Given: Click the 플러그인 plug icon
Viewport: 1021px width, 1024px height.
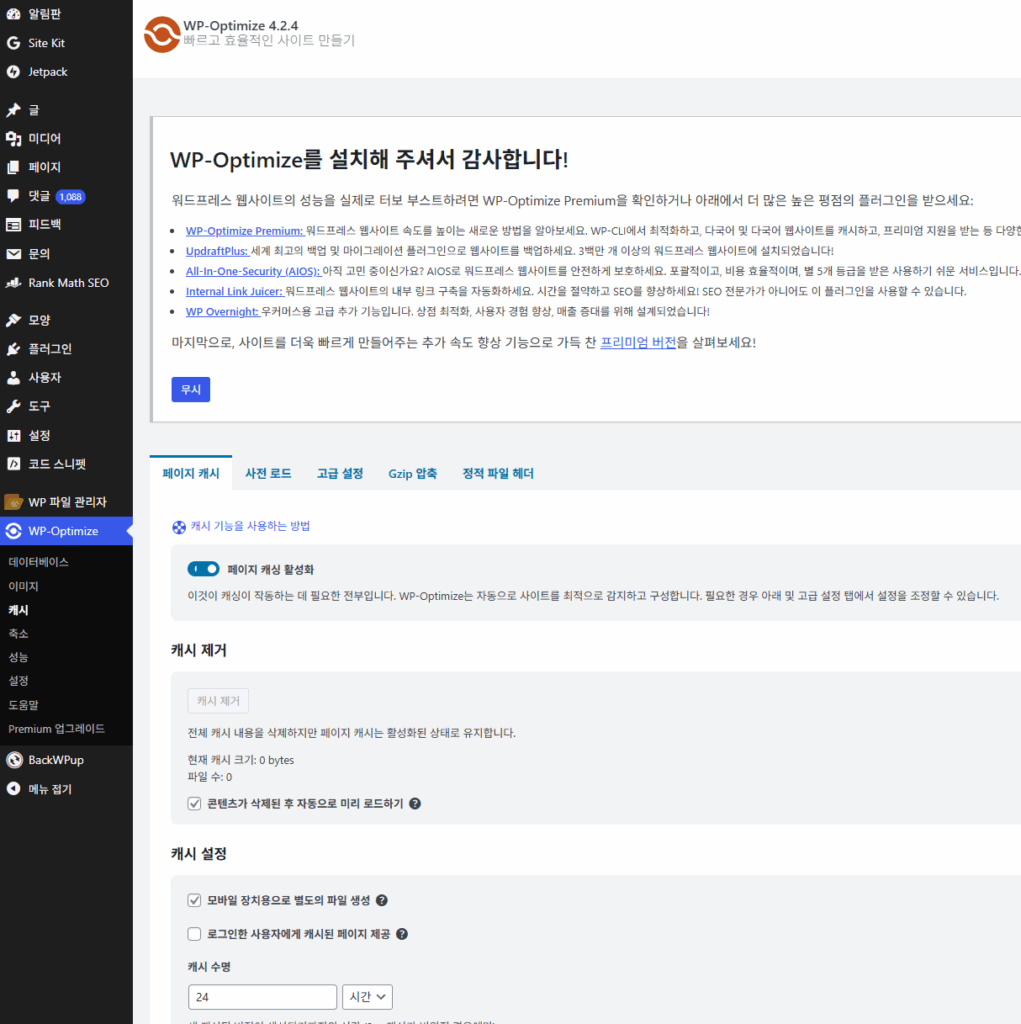Looking at the screenshot, I should tap(13, 349).
